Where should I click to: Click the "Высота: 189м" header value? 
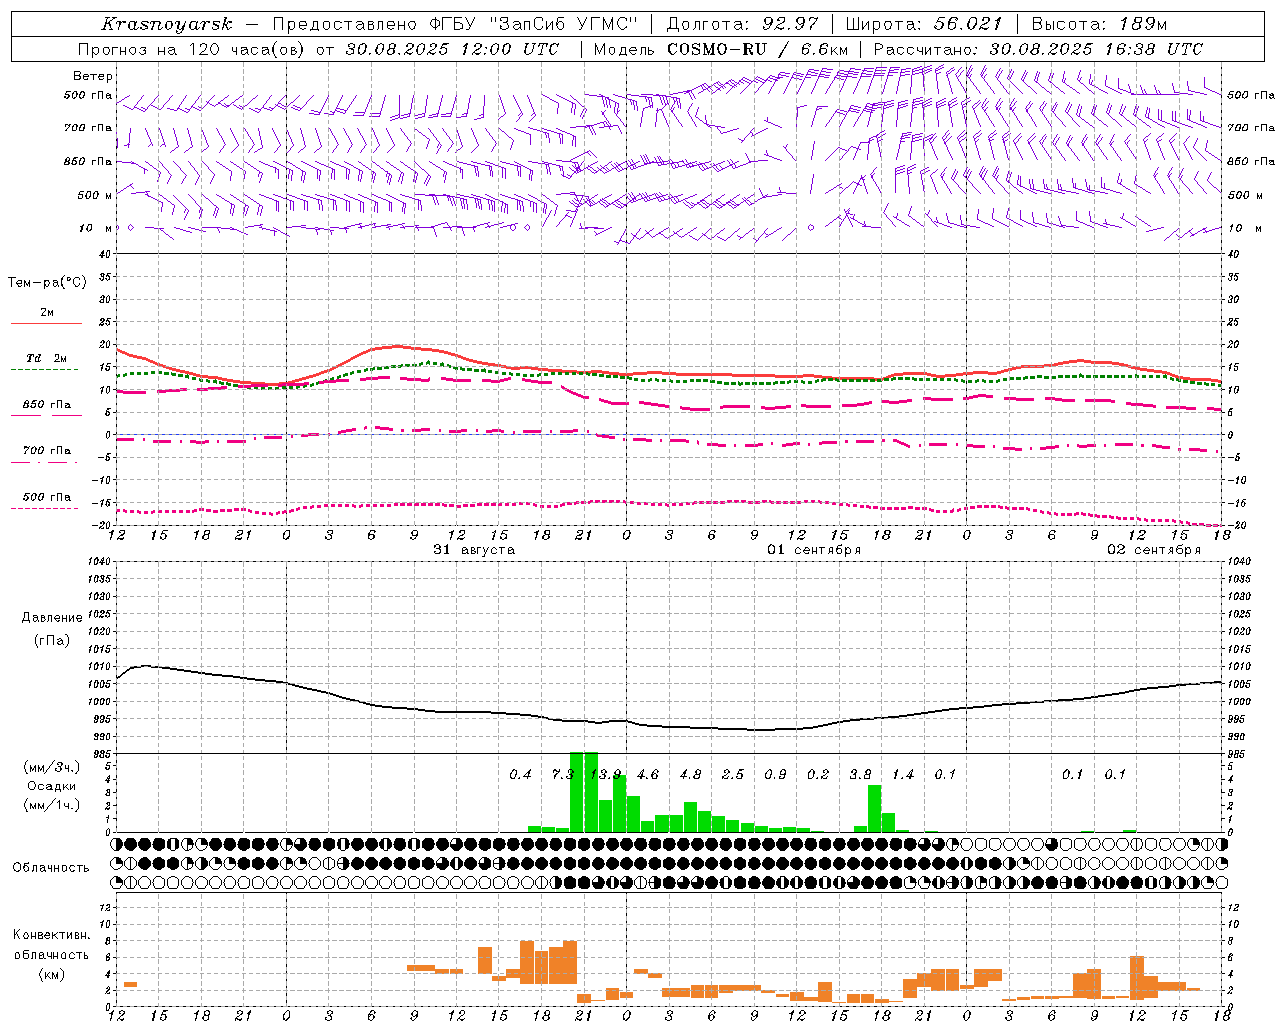[1099, 24]
